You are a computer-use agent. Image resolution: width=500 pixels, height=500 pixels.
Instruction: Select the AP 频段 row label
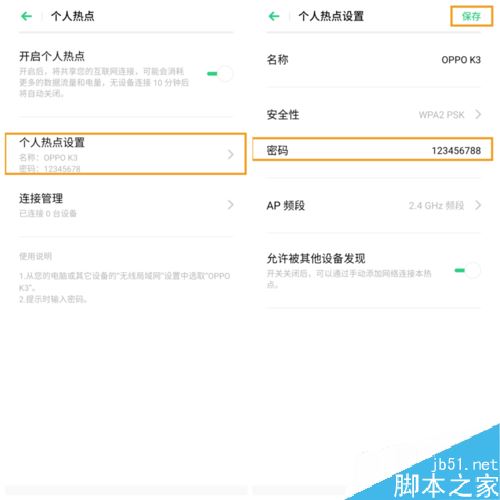[286, 205]
